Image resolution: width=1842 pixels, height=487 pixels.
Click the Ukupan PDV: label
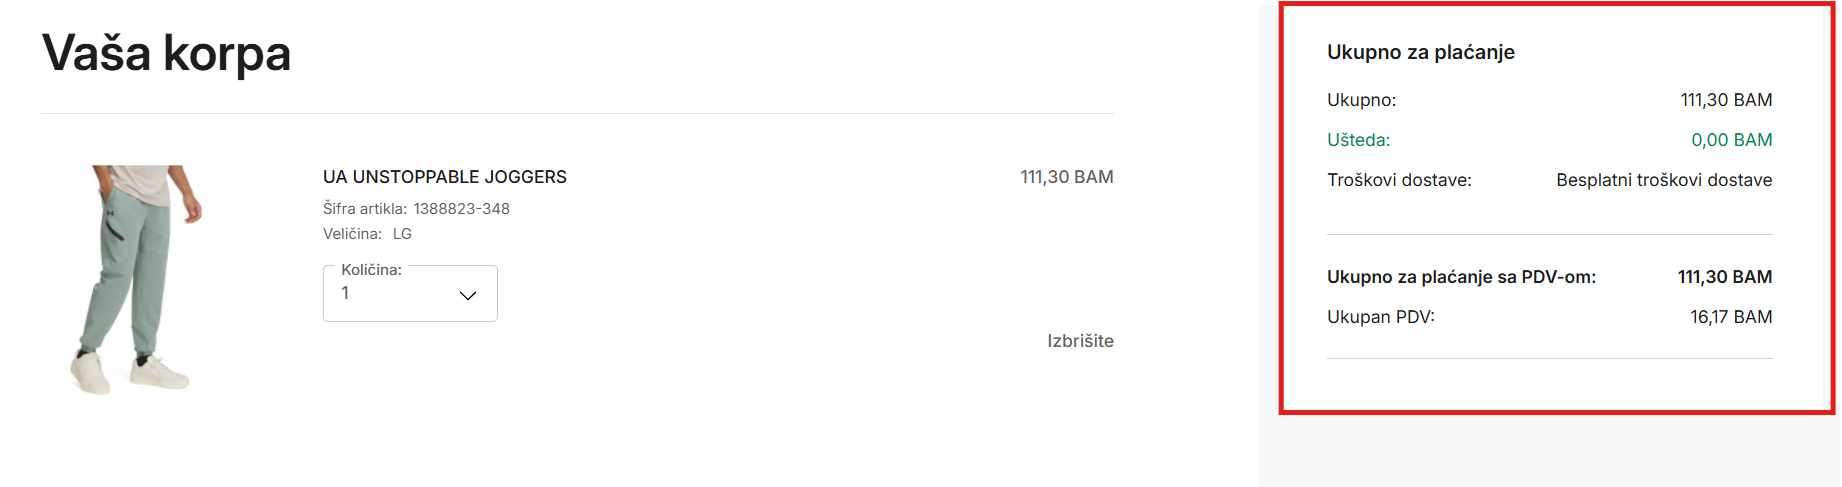(x=1380, y=317)
